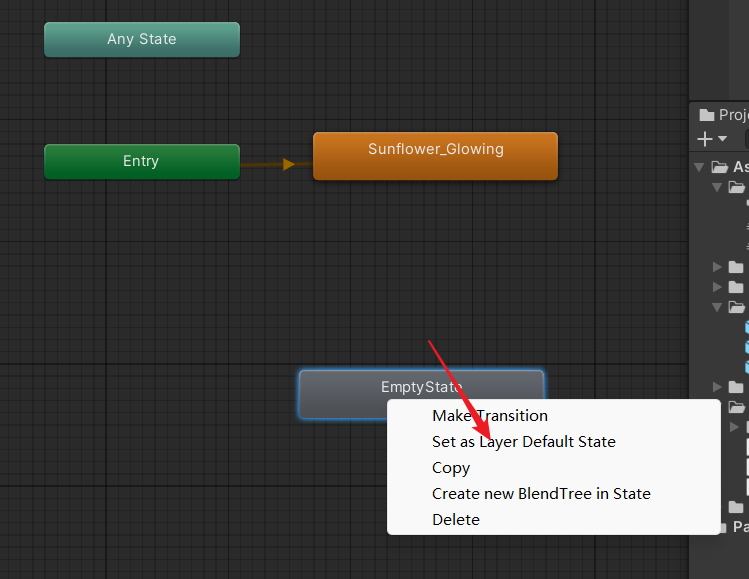Click the first subfolder icon under Assets
This screenshot has width=749, height=579.
tap(737, 187)
